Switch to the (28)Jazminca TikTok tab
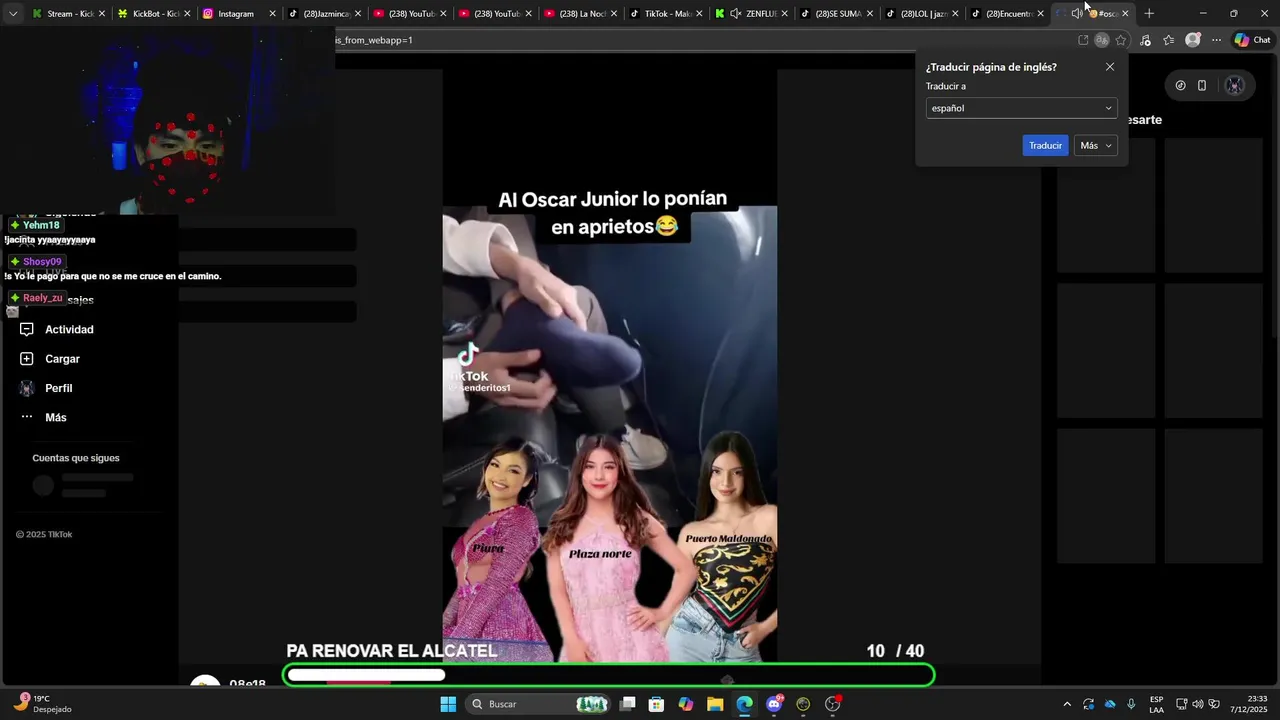The image size is (1280, 720). (325, 13)
